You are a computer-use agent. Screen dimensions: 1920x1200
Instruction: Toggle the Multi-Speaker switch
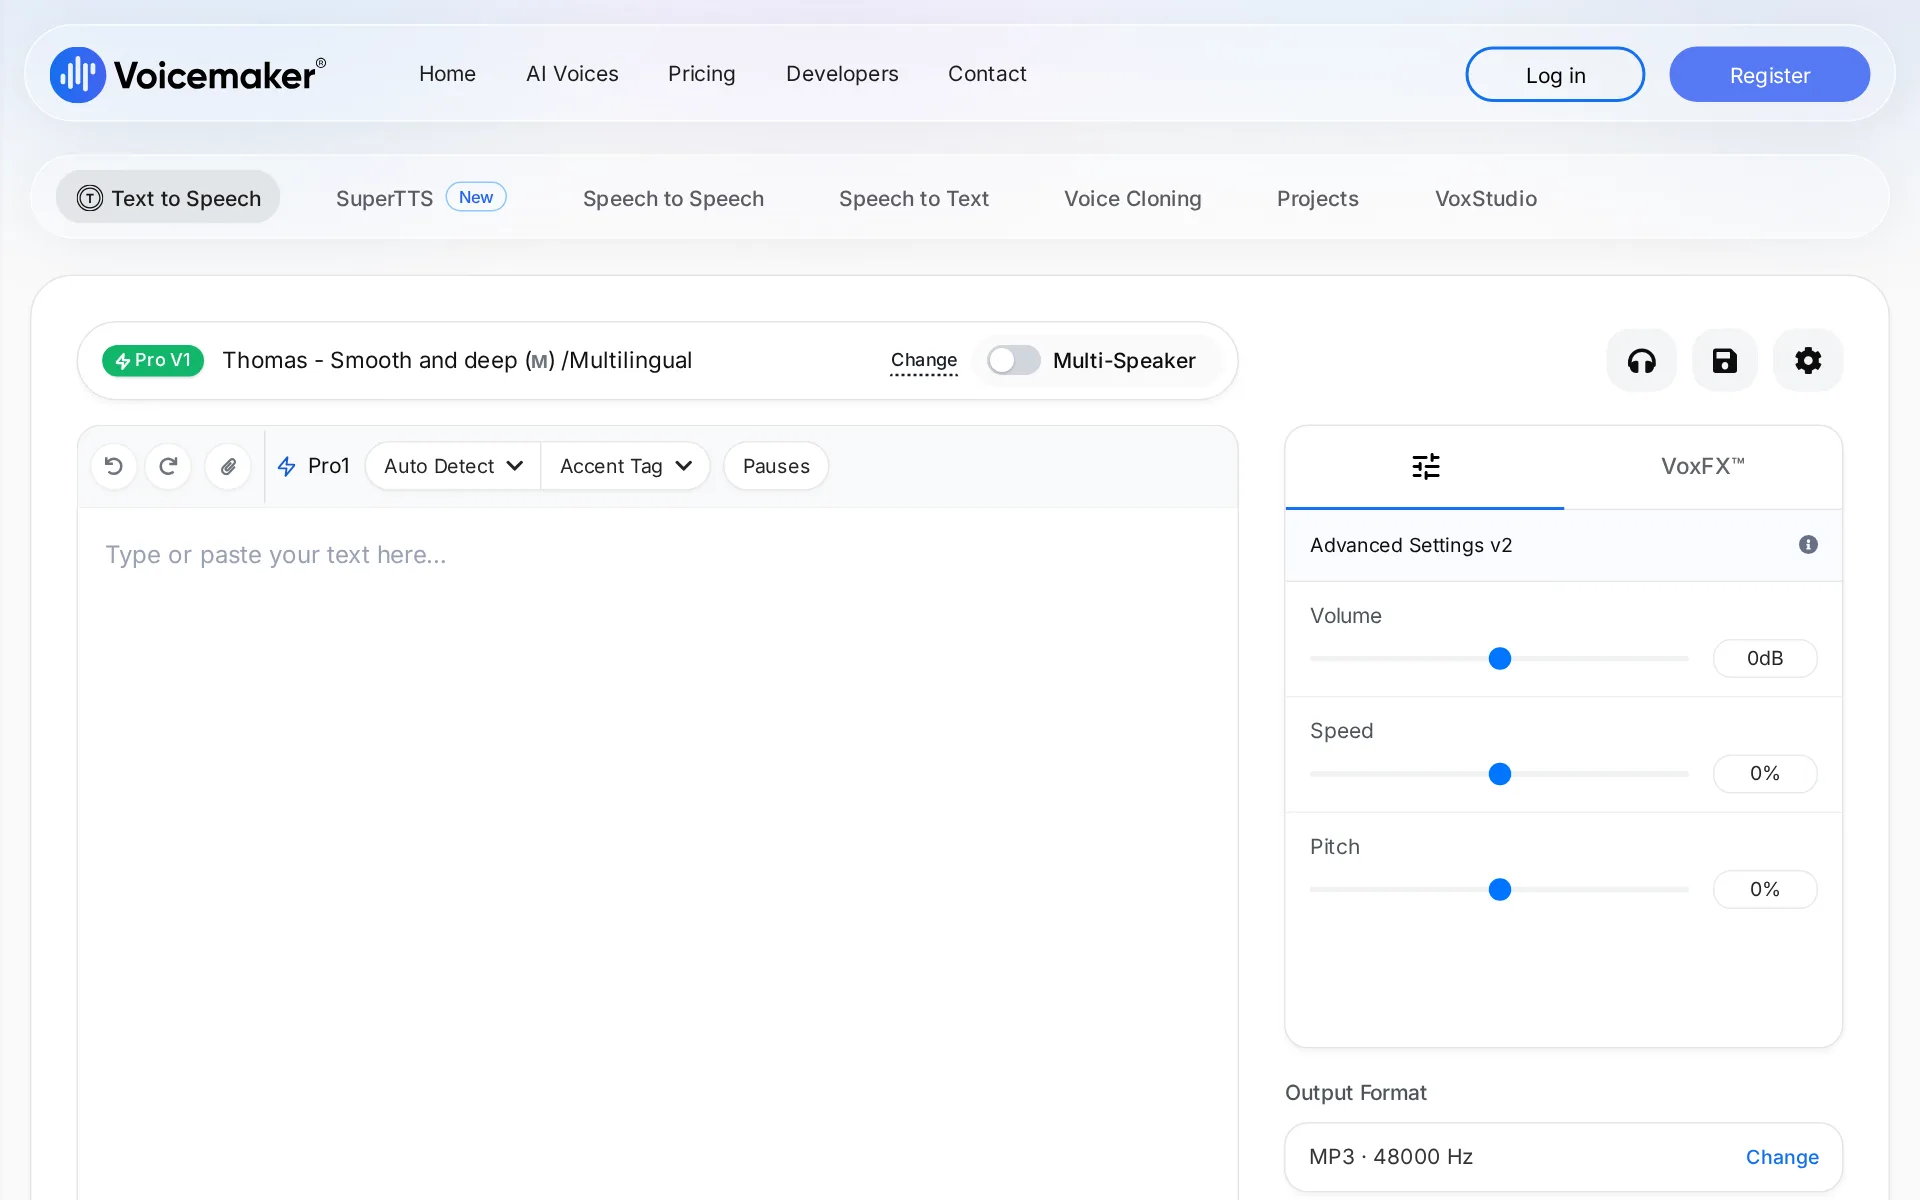[1013, 360]
